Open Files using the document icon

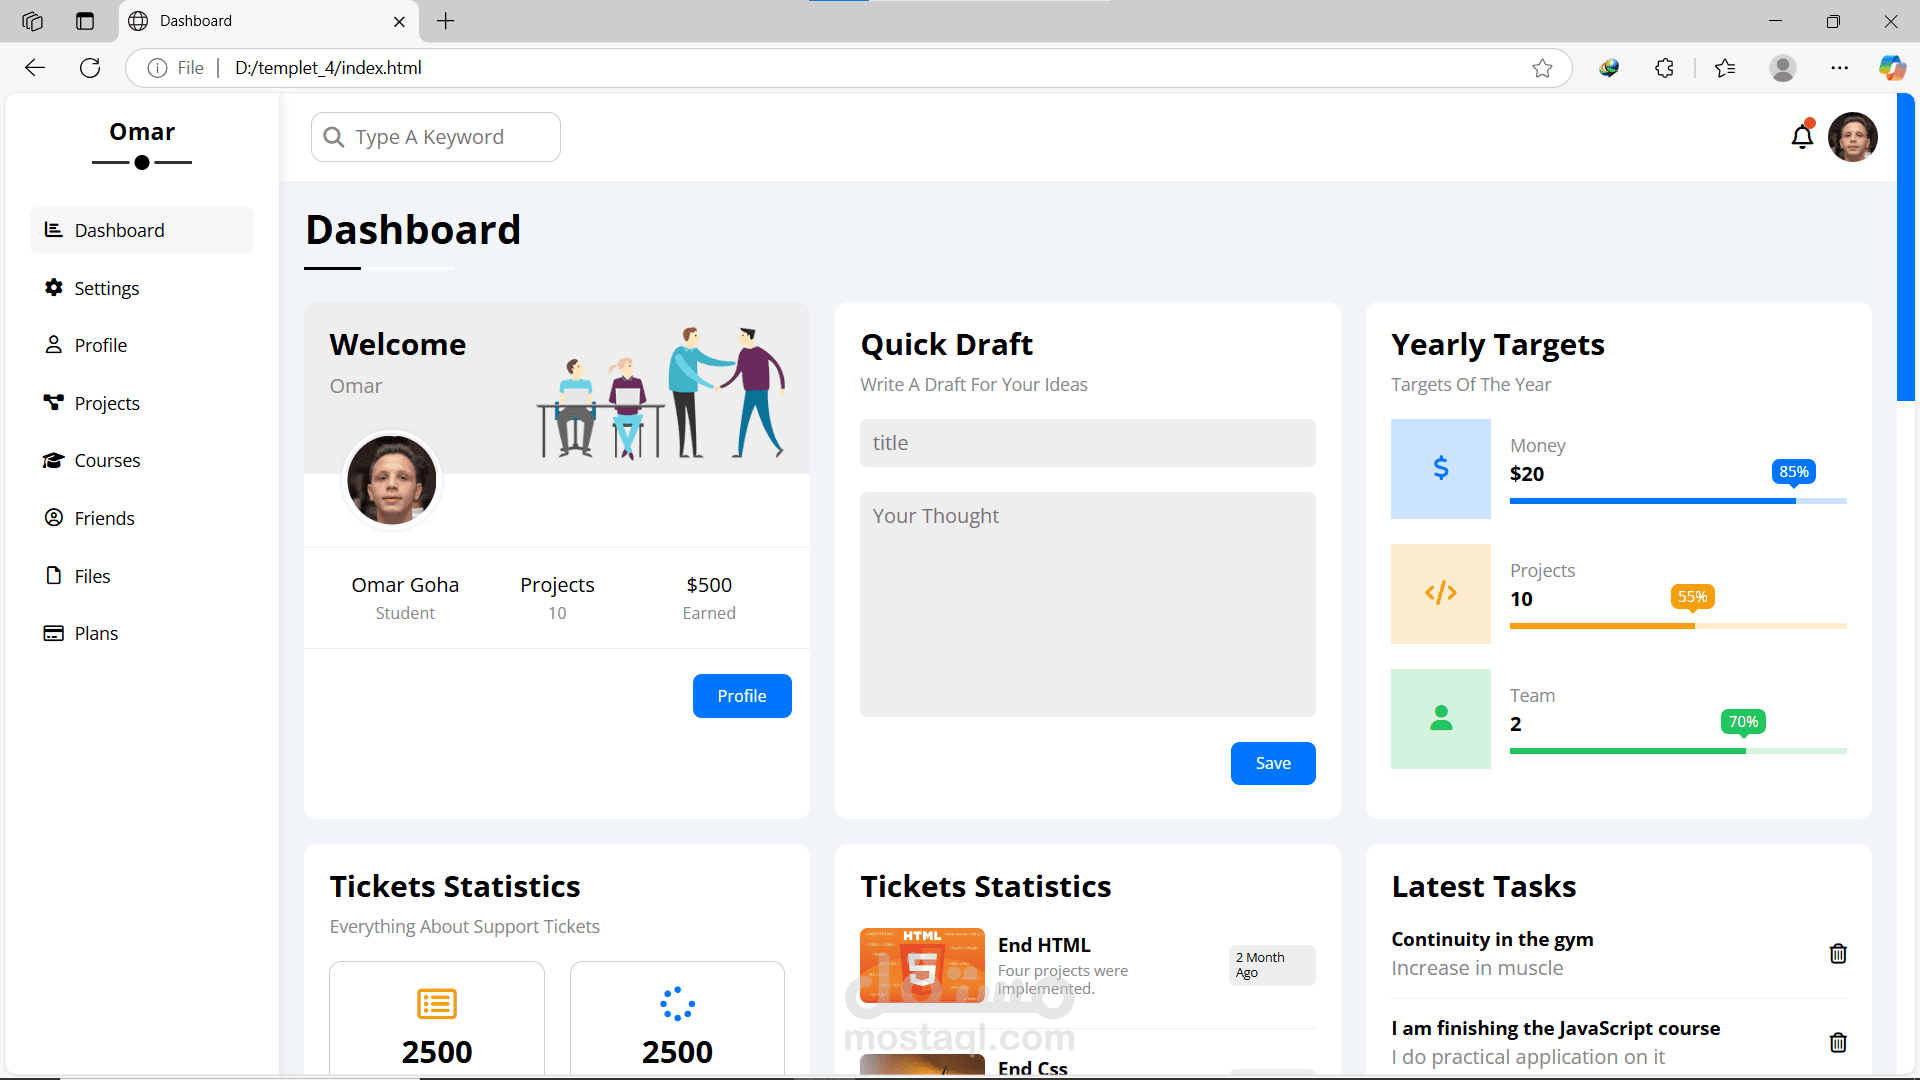[x=54, y=575]
